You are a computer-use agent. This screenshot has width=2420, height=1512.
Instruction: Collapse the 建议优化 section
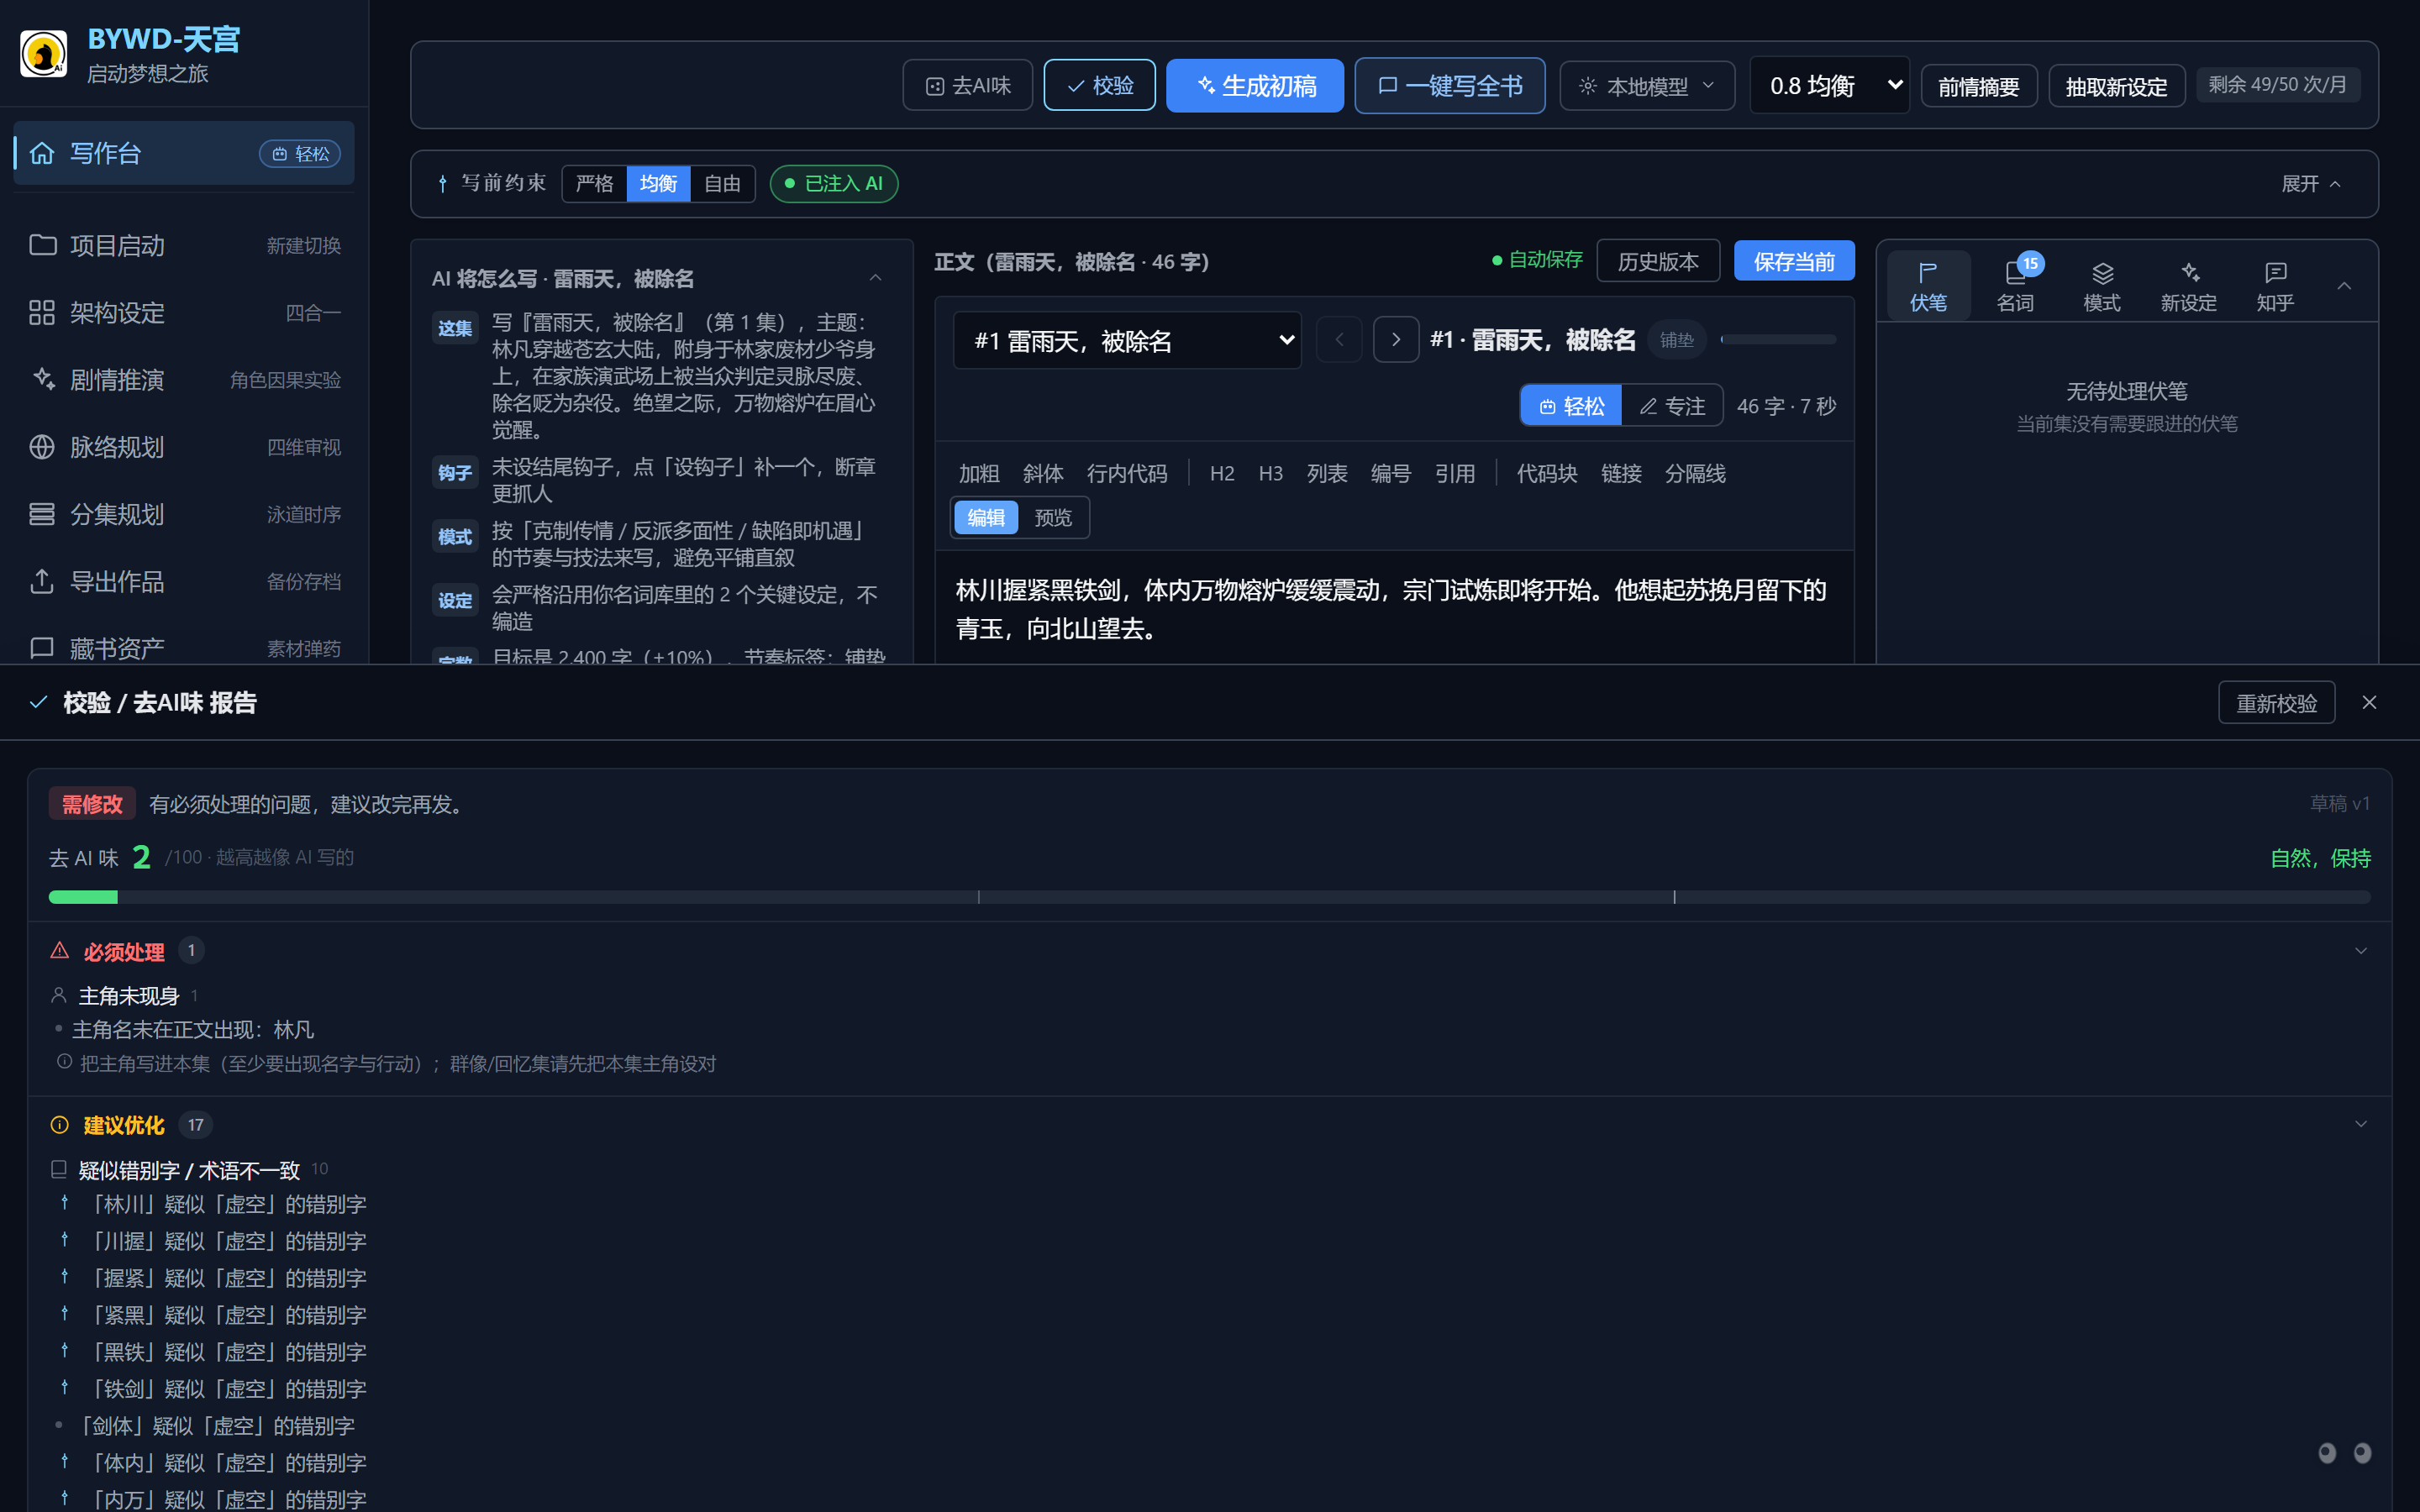(x=2361, y=1124)
